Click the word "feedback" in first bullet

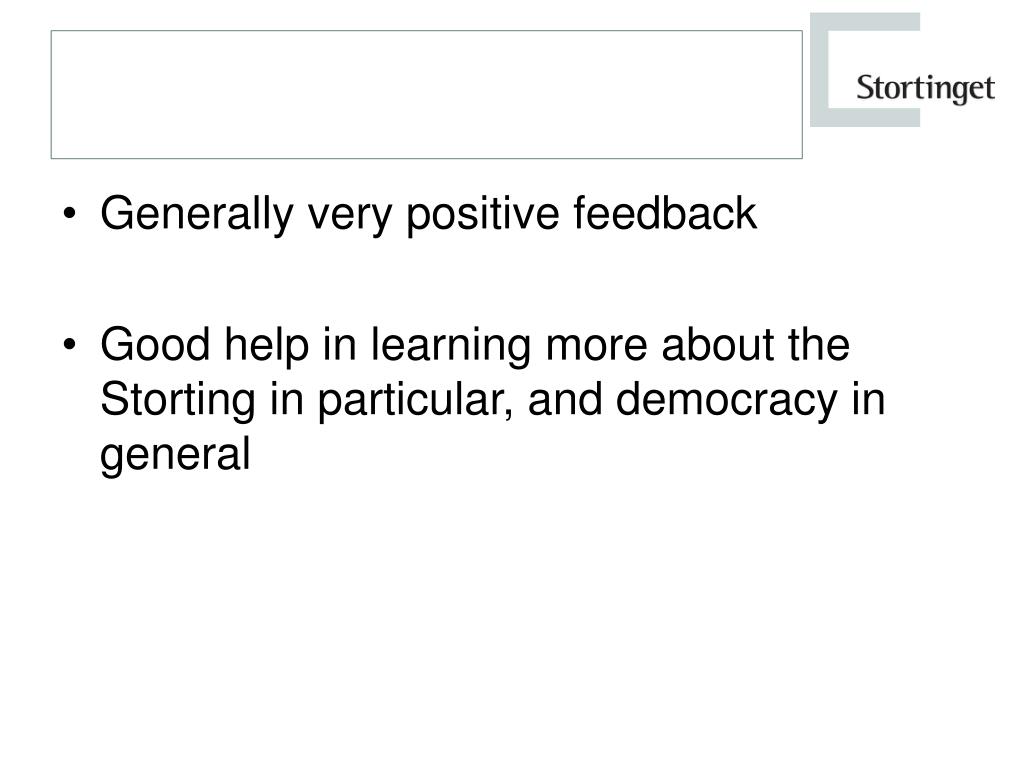665,213
